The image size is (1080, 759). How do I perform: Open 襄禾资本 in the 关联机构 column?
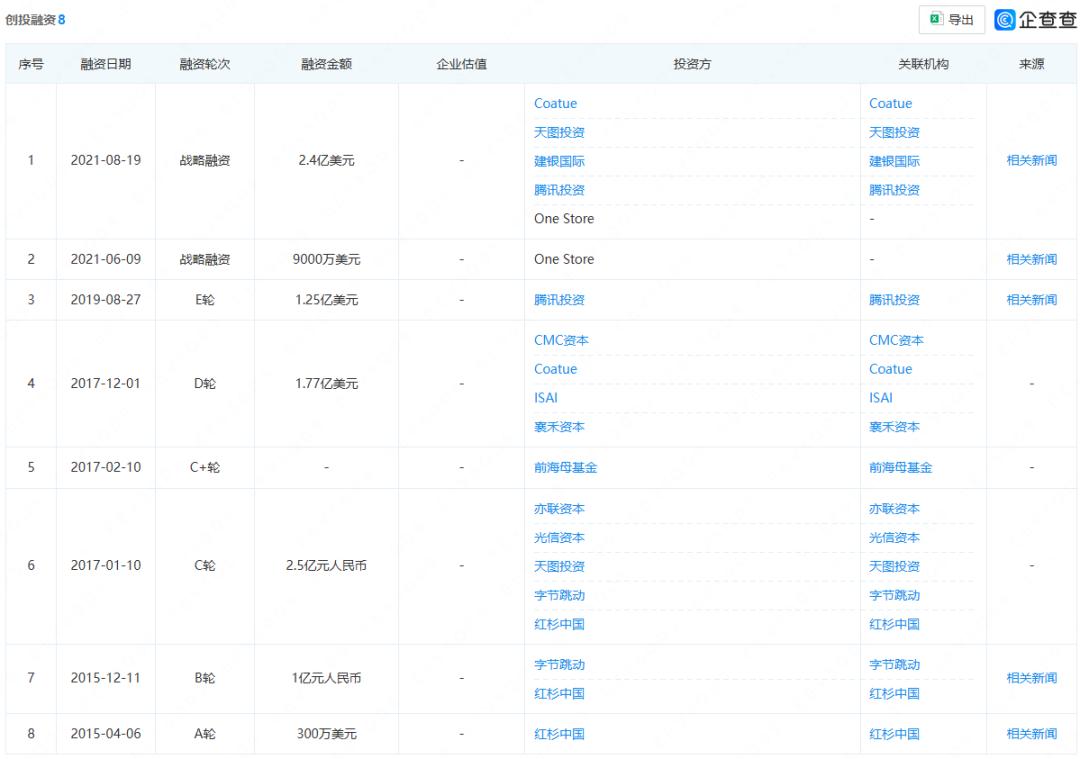pos(894,427)
